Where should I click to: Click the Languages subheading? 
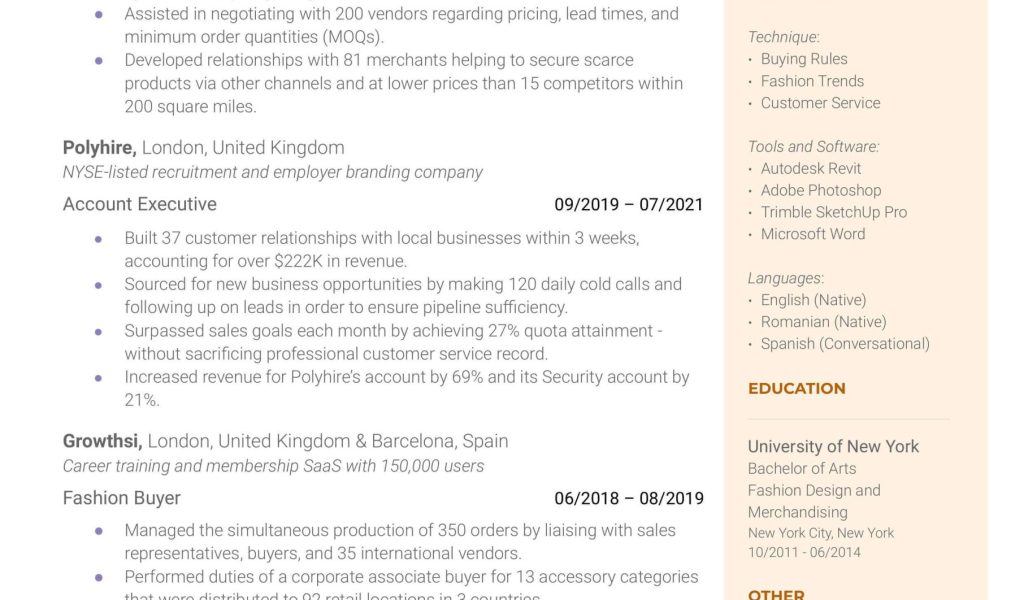click(785, 278)
